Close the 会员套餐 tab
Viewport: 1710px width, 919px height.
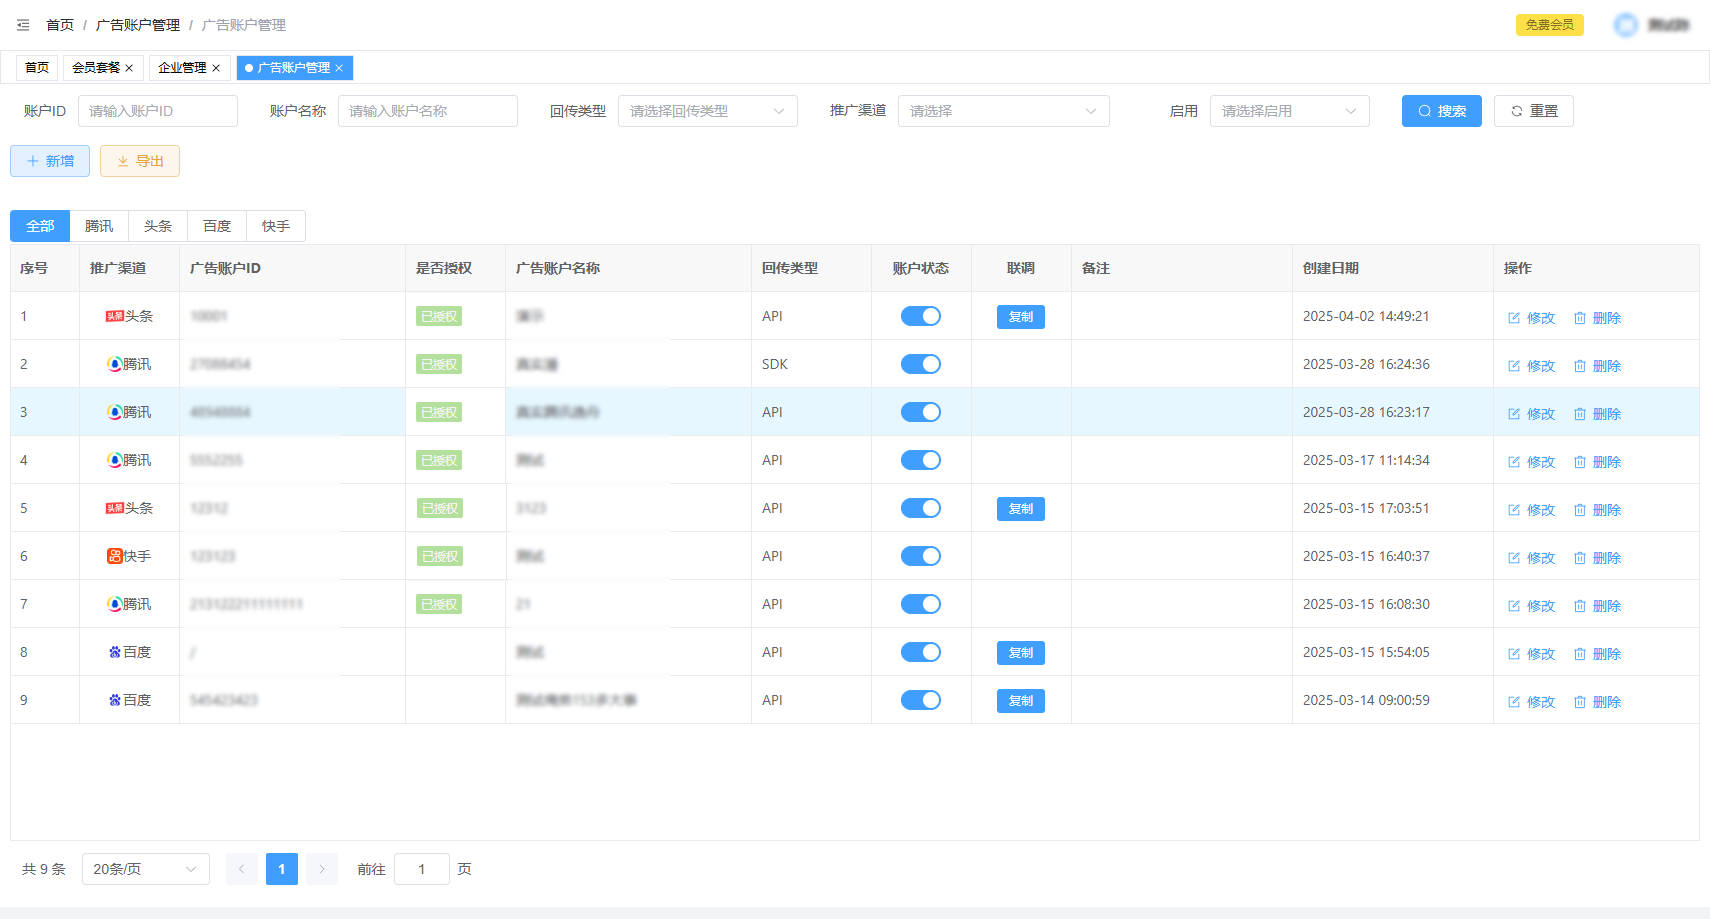129,68
